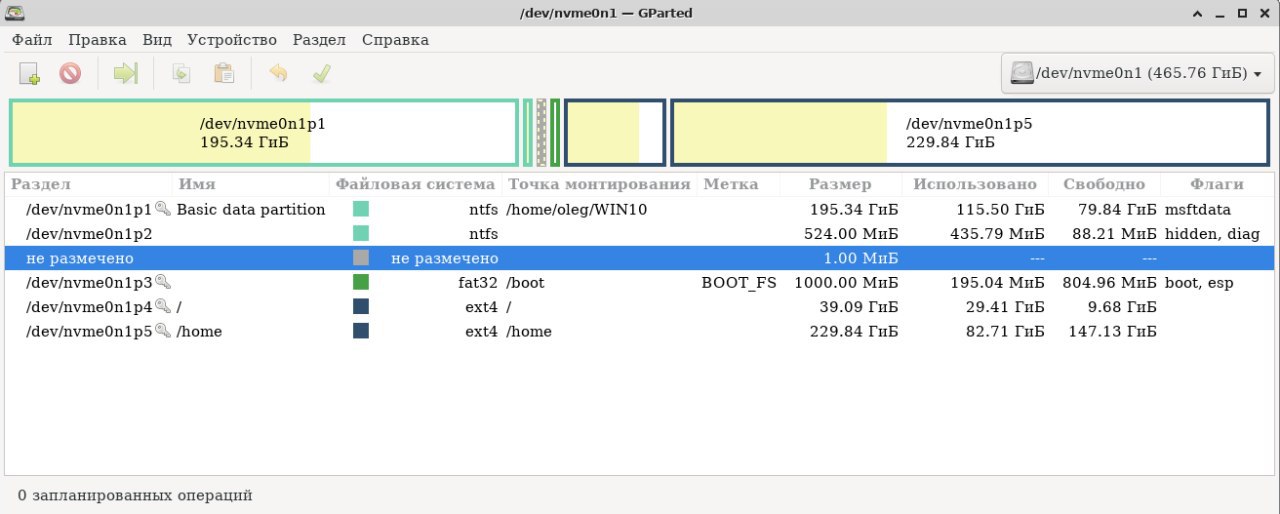Viewport: 1280px width, 514px height.
Task: Click the ntfs color swatch in nvme0n1p1 row
Action: (x=361, y=209)
